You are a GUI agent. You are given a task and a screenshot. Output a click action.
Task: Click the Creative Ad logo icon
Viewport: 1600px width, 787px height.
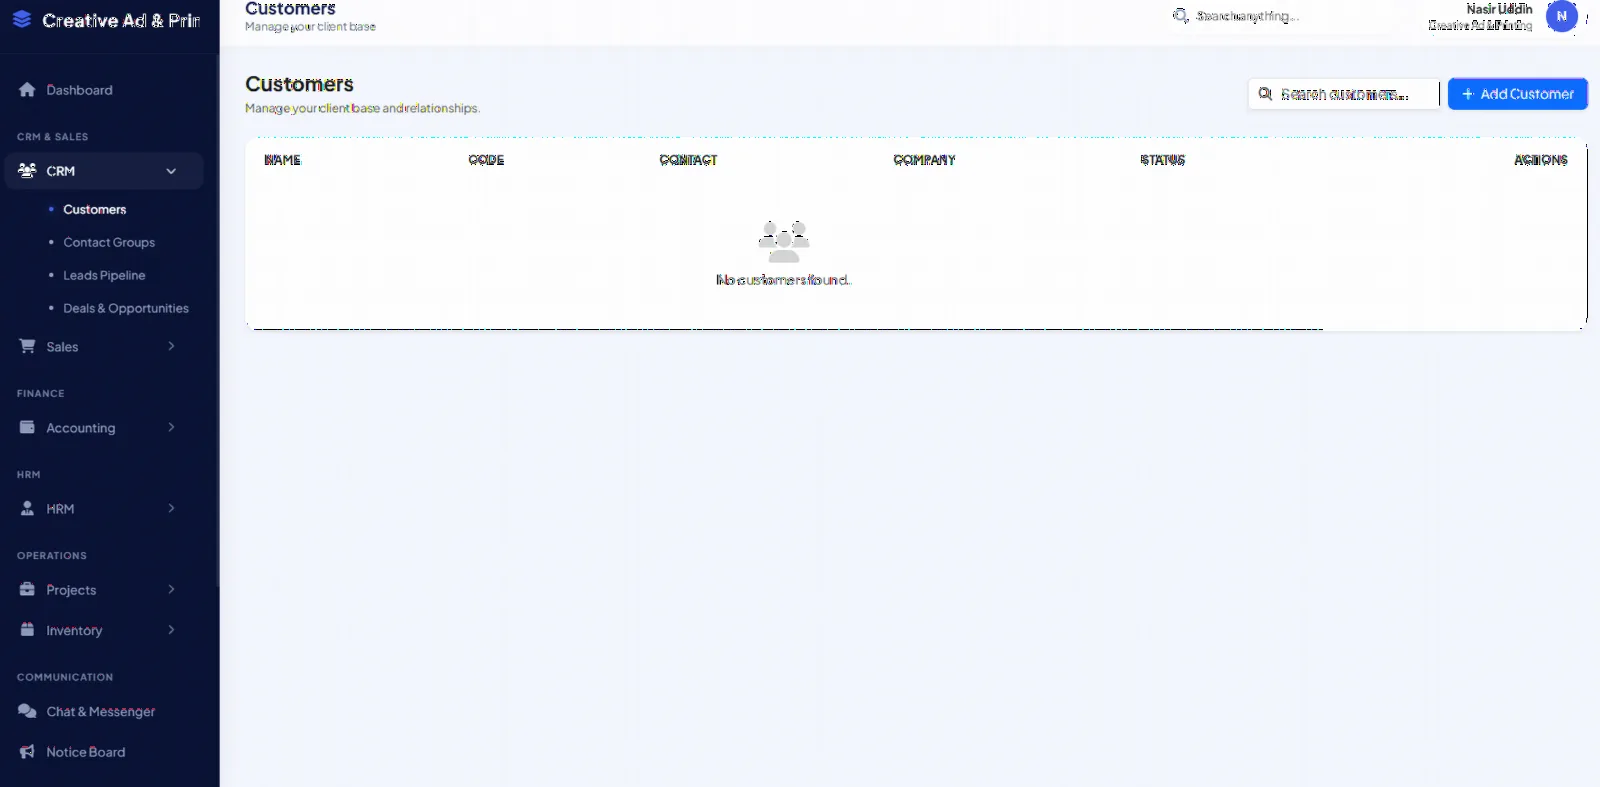click(22, 19)
